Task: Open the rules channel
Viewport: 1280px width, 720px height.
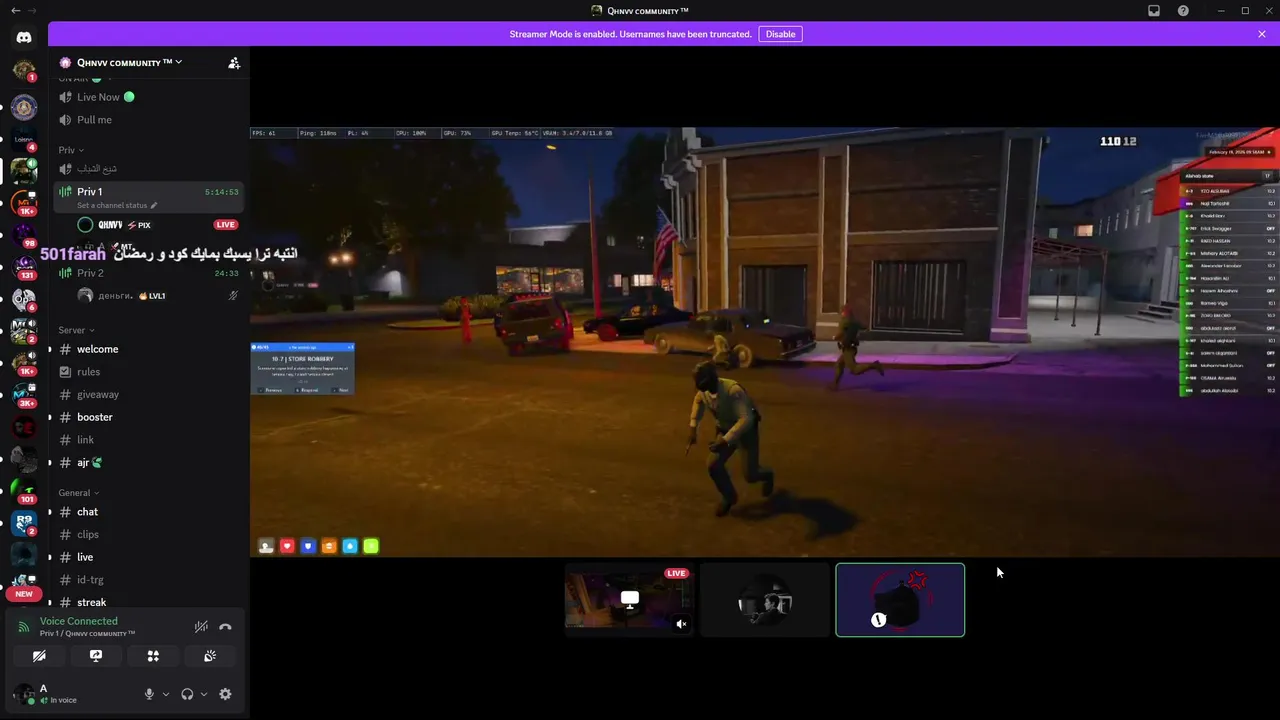Action: pyautogui.click(x=148, y=372)
